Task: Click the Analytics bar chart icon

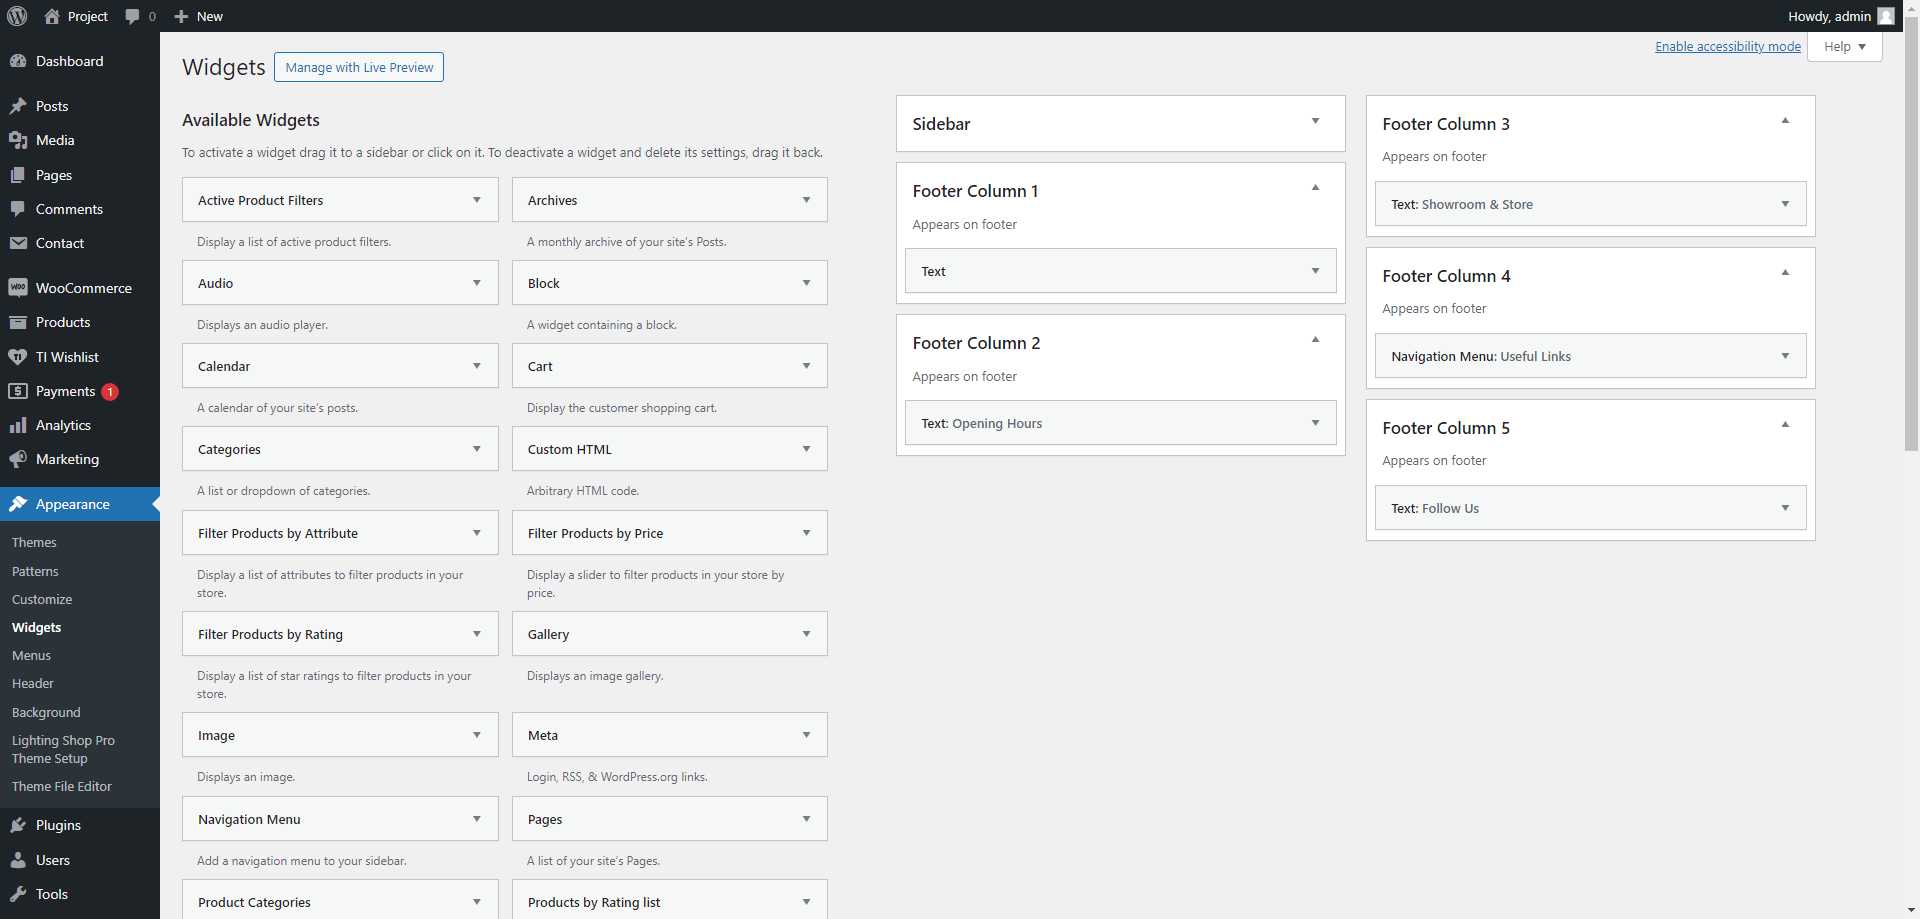Action: click(x=18, y=425)
